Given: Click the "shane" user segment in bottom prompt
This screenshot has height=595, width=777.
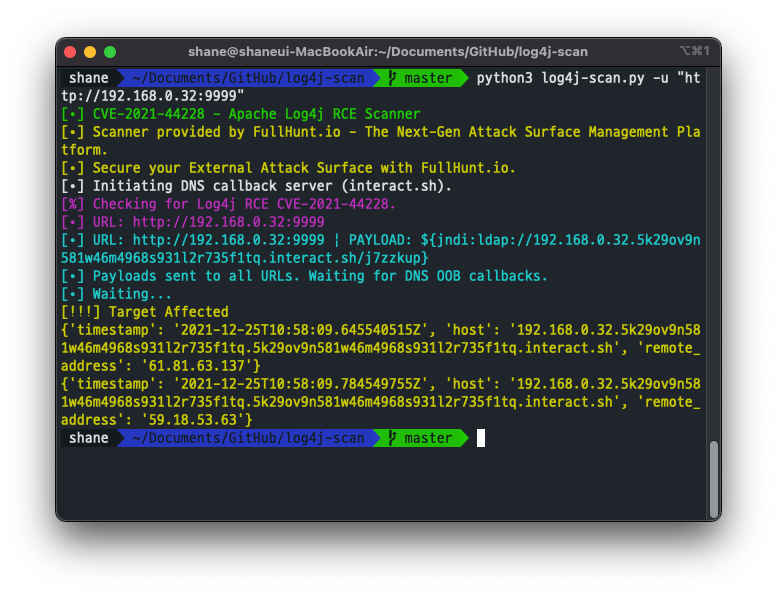Looking at the screenshot, I should (89, 438).
